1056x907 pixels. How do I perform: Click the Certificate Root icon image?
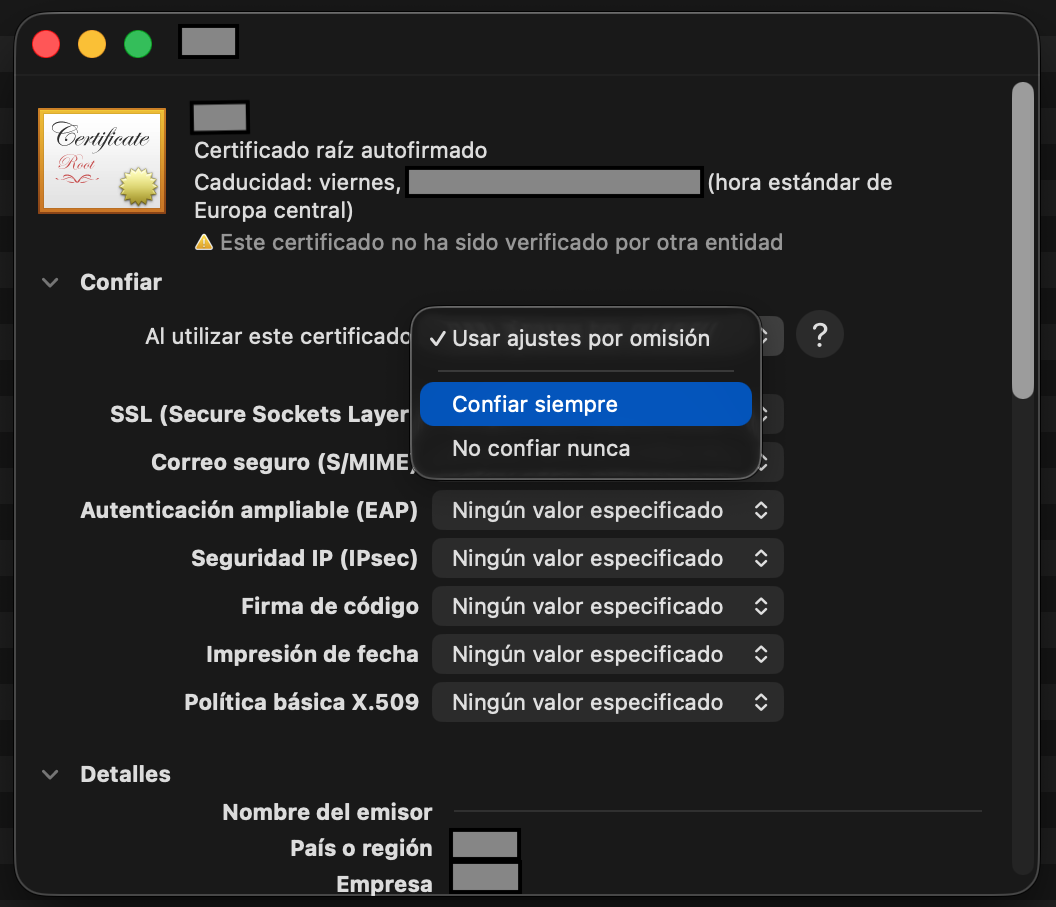click(x=102, y=161)
